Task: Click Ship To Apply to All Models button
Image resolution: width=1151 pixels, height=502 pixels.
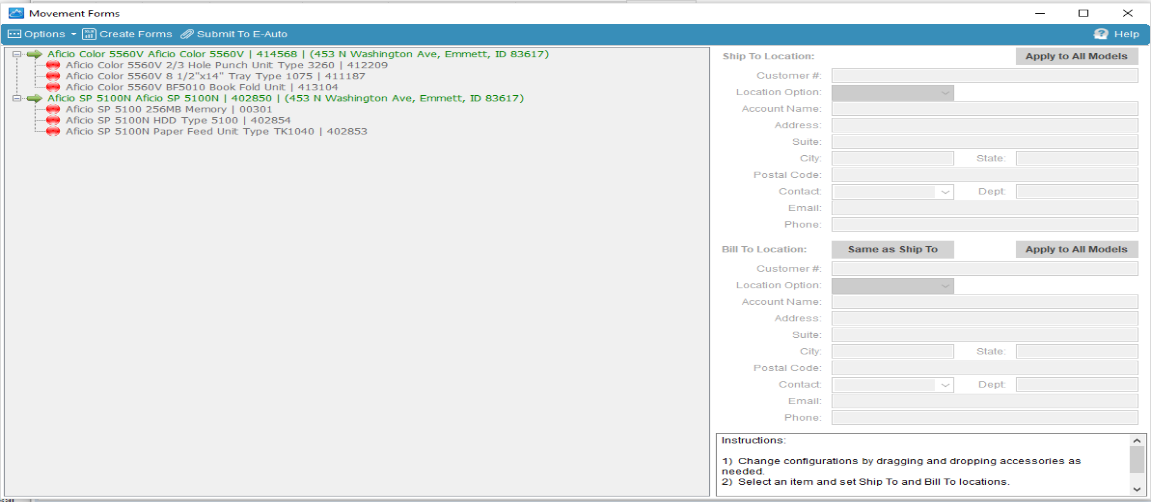Action: pos(1076,57)
